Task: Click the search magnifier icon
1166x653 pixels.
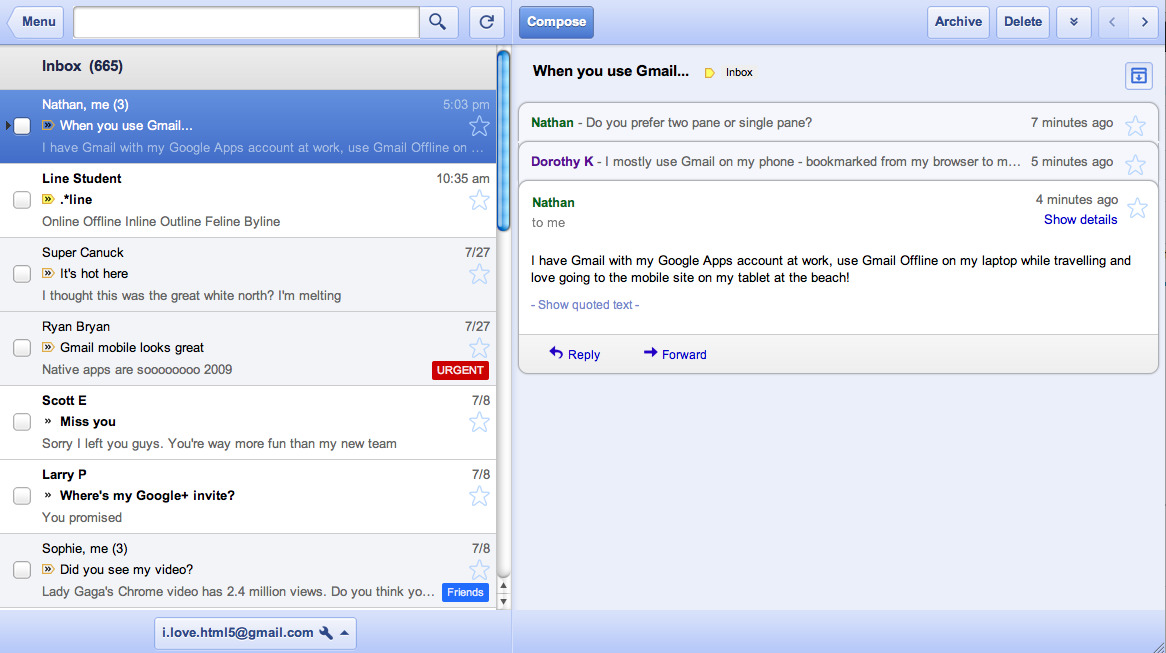Action: point(438,21)
